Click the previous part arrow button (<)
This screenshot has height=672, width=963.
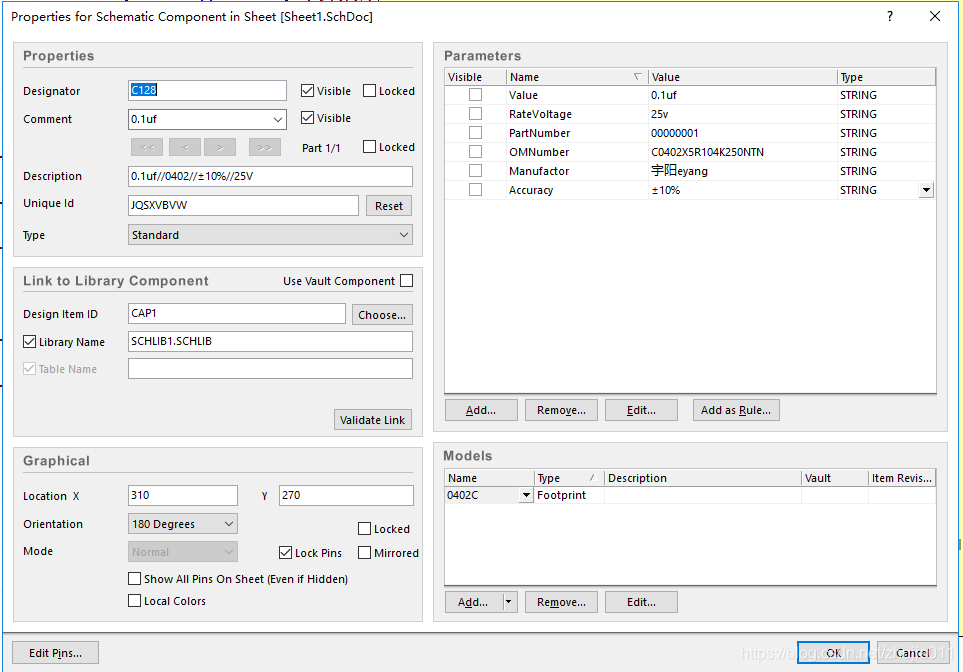pyautogui.click(x=184, y=147)
